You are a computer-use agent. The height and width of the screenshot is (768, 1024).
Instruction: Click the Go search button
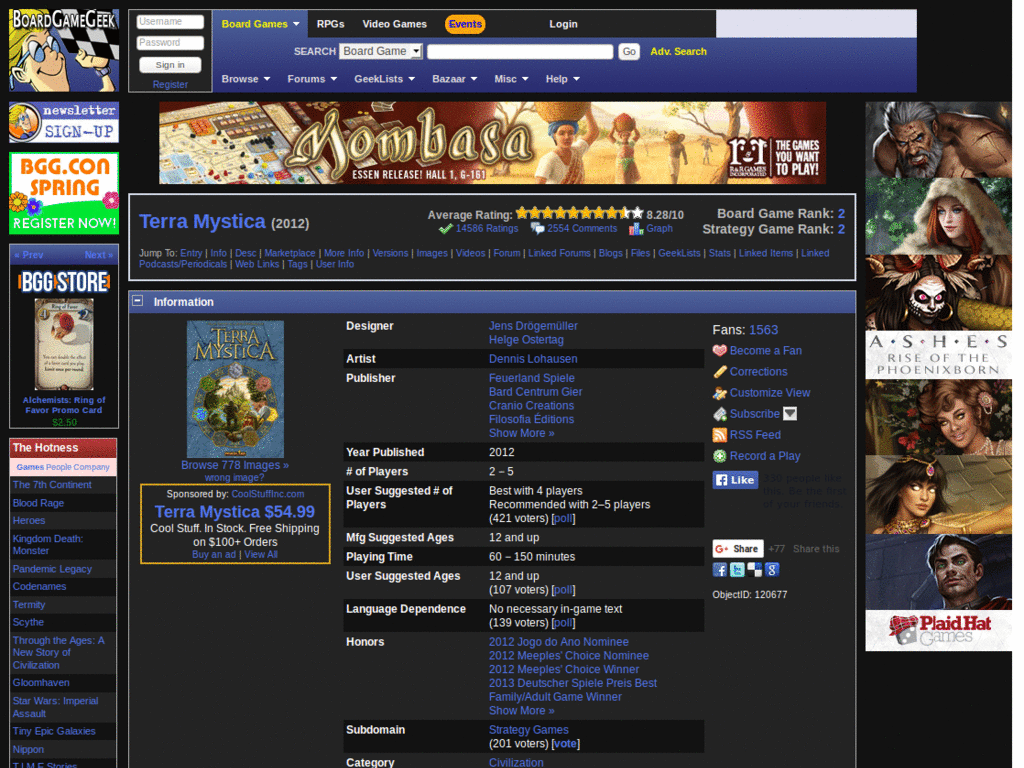629,52
